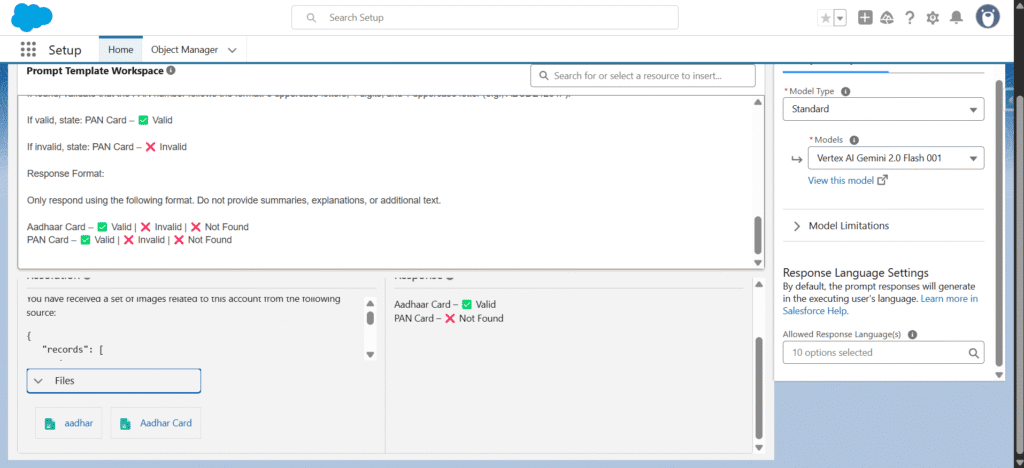Open the favorites list dropdown arrow
Viewport: 1024px width, 468px height.
(840, 18)
